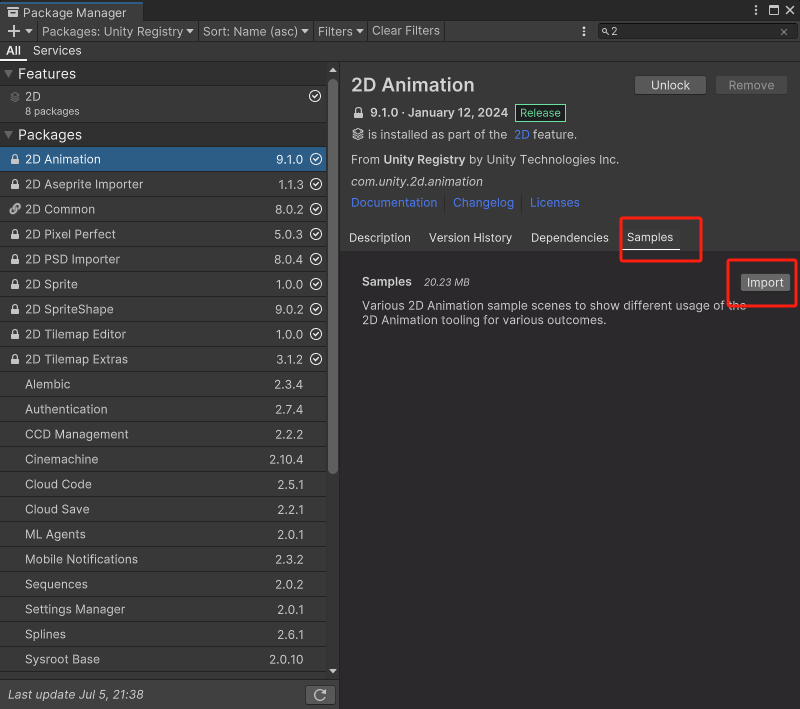Click installed checkmark on 2D Aseprite Importer
This screenshot has height=709, width=800.
point(316,184)
